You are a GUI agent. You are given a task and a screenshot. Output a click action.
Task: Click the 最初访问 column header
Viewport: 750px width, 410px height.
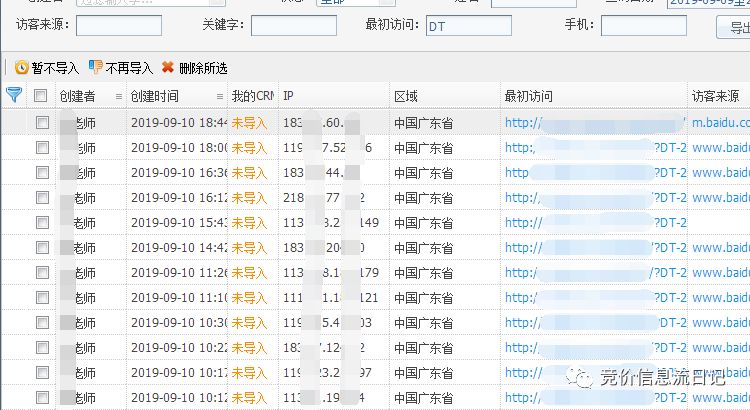pos(529,96)
